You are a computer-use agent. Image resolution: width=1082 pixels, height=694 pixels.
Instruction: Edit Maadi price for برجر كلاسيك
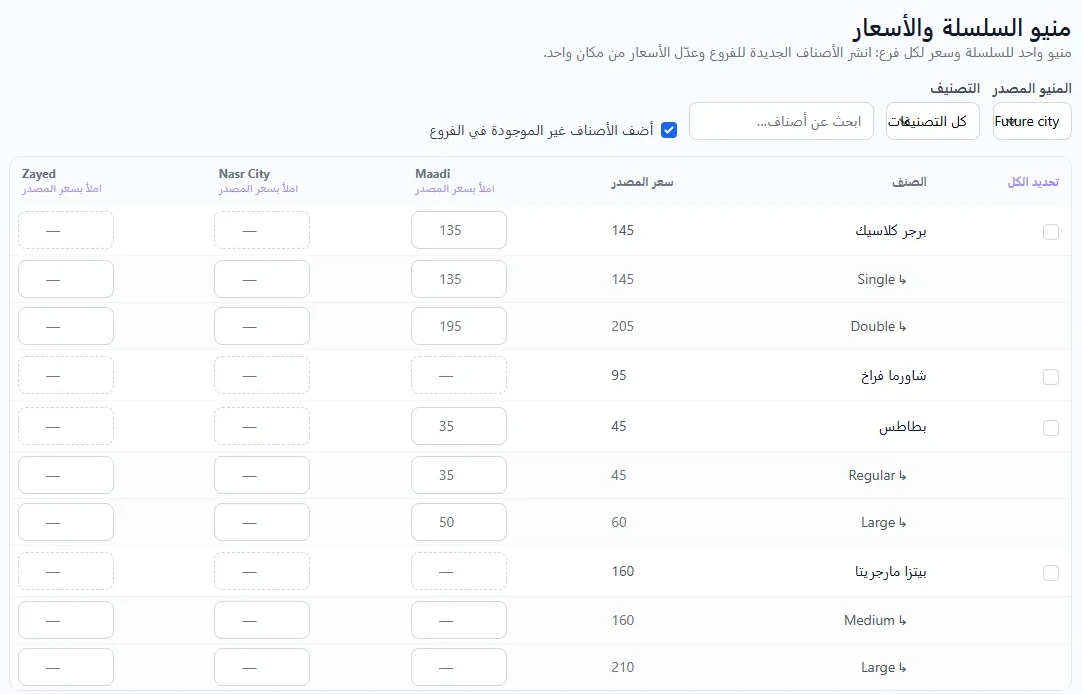tap(459, 230)
